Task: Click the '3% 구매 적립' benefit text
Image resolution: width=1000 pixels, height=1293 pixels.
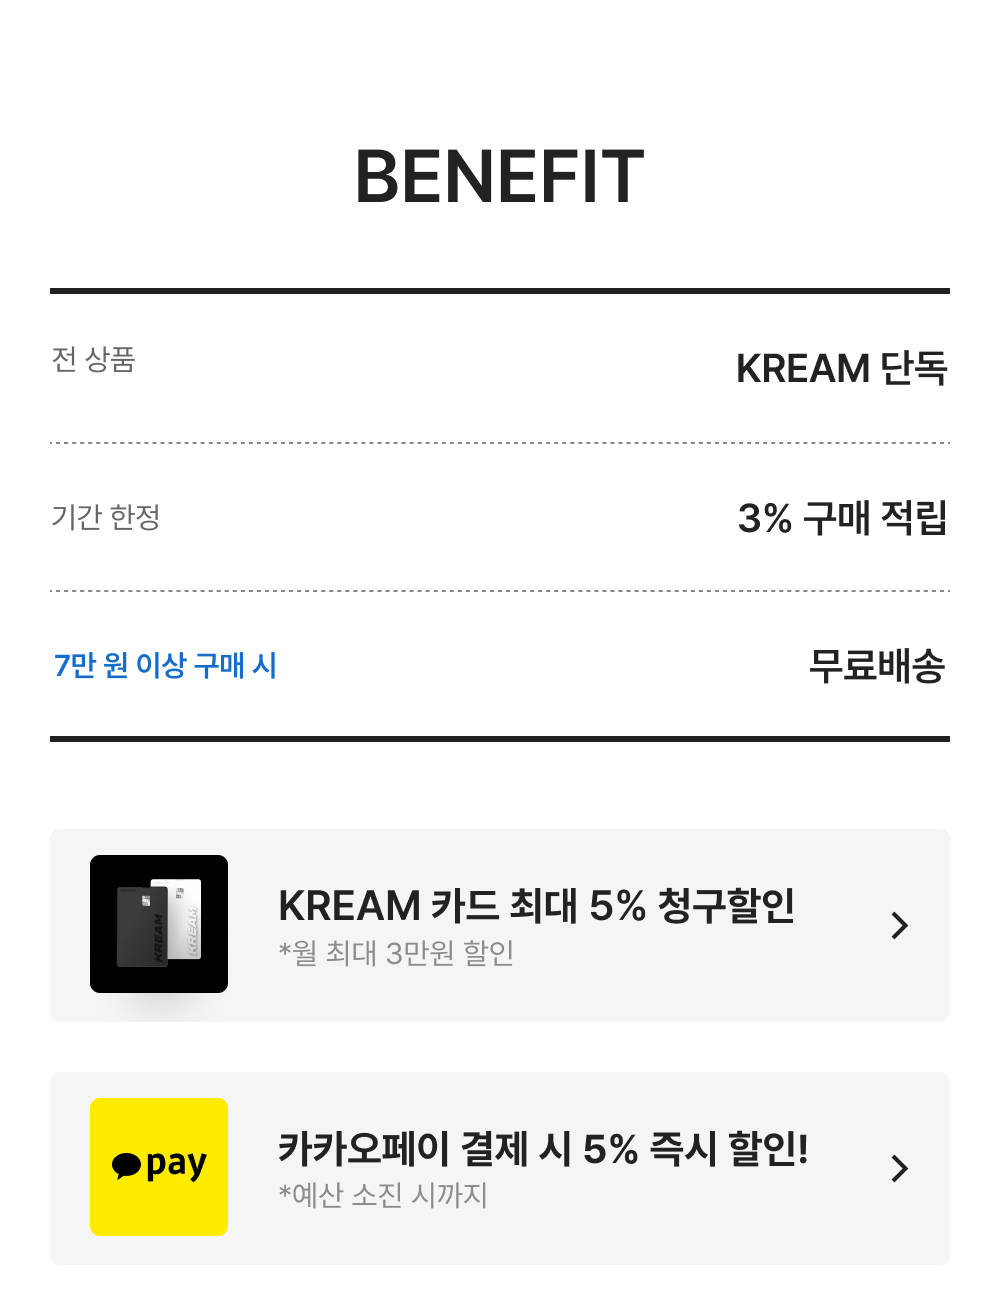Action: pyautogui.click(x=842, y=518)
